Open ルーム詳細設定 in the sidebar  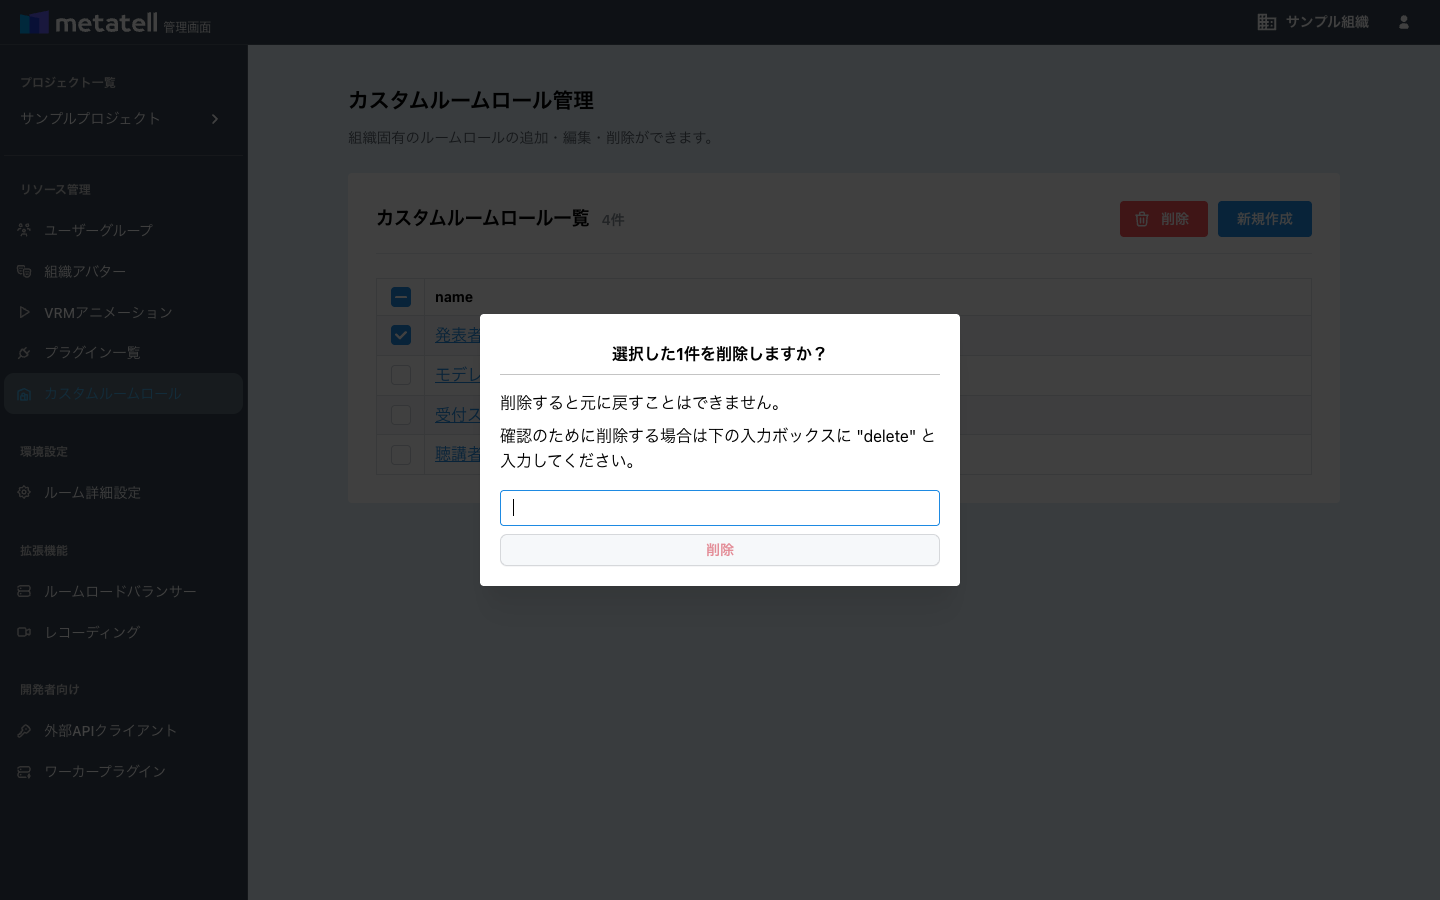123,492
